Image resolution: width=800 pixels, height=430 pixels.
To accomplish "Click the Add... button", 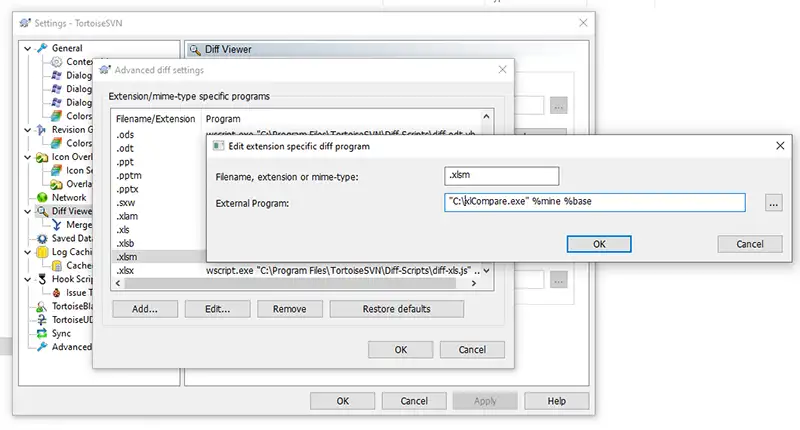I will tap(145, 309).
